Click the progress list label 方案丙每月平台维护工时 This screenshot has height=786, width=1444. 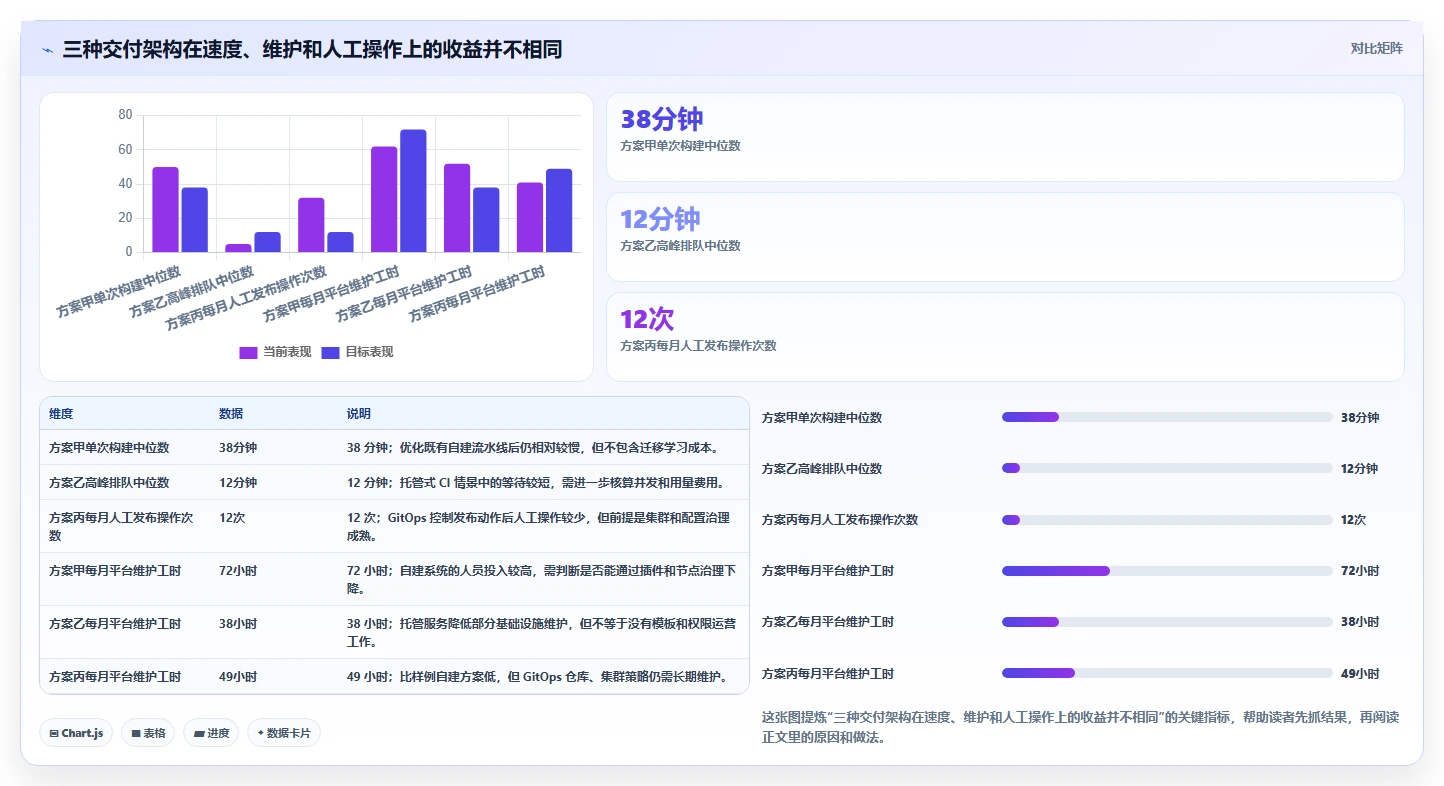click(x=828, y=674)
